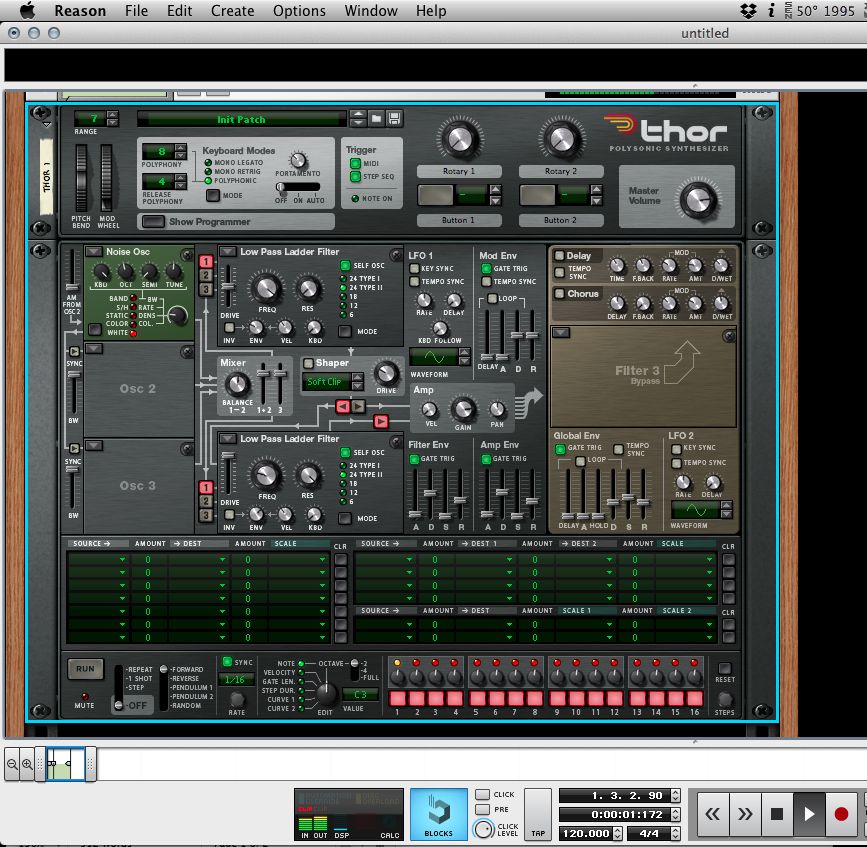Rewind with the double-left arrow button
Image resolution: width=867 pixels, height=847 pixels.
click(713, 814)
